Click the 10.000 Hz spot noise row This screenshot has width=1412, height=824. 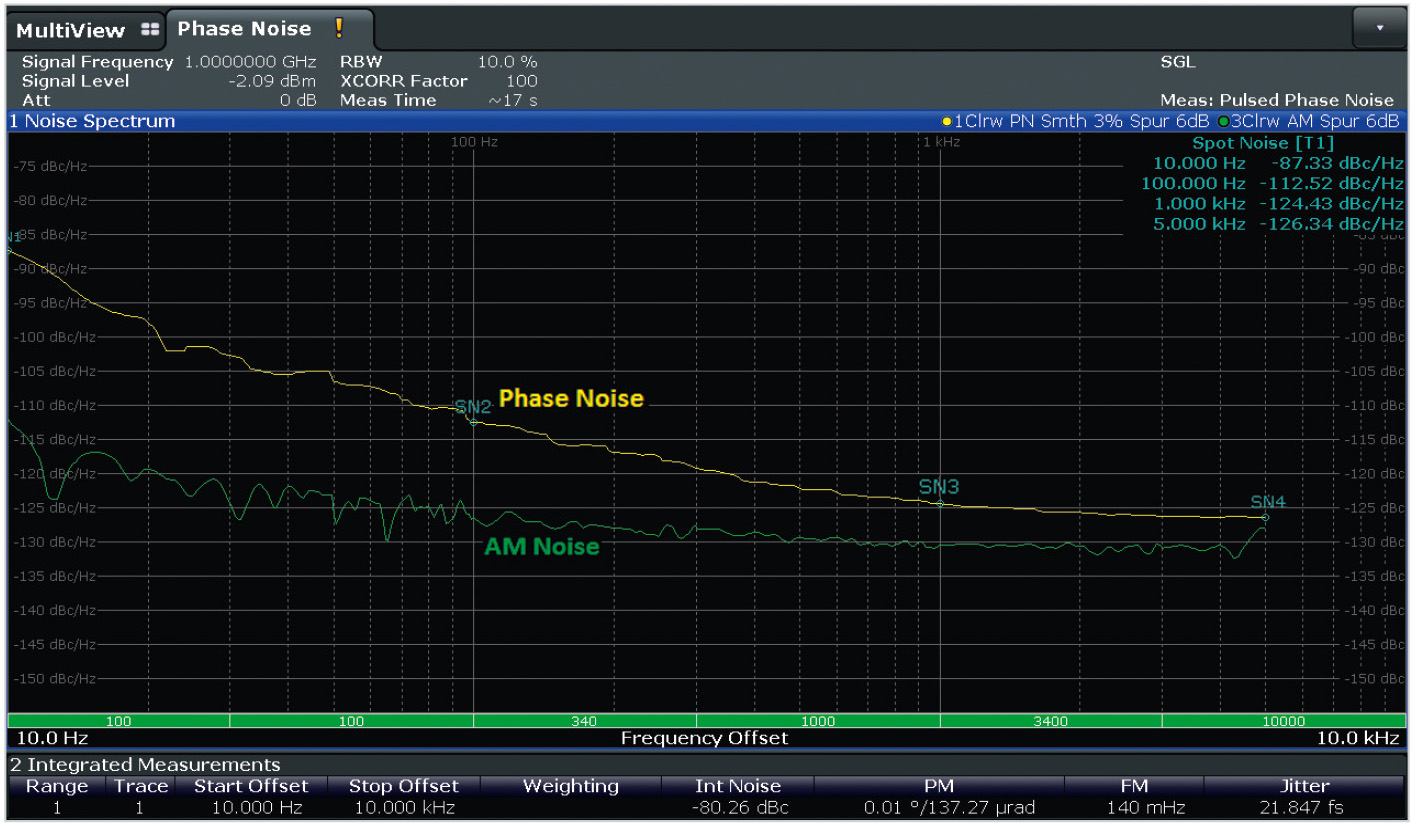tap(1278, 163)
